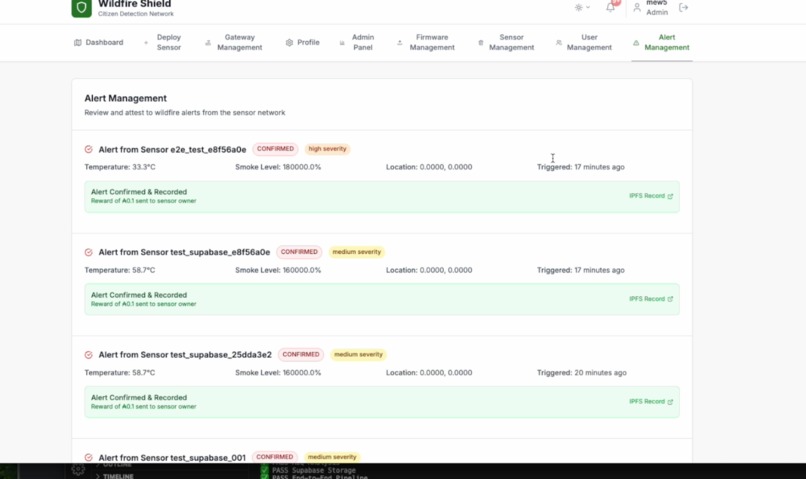This screenshot has width=806, height=479.
Task: Click medium severity badge on test_supabase_e8f56a0e
Action: tap(357, 252)
